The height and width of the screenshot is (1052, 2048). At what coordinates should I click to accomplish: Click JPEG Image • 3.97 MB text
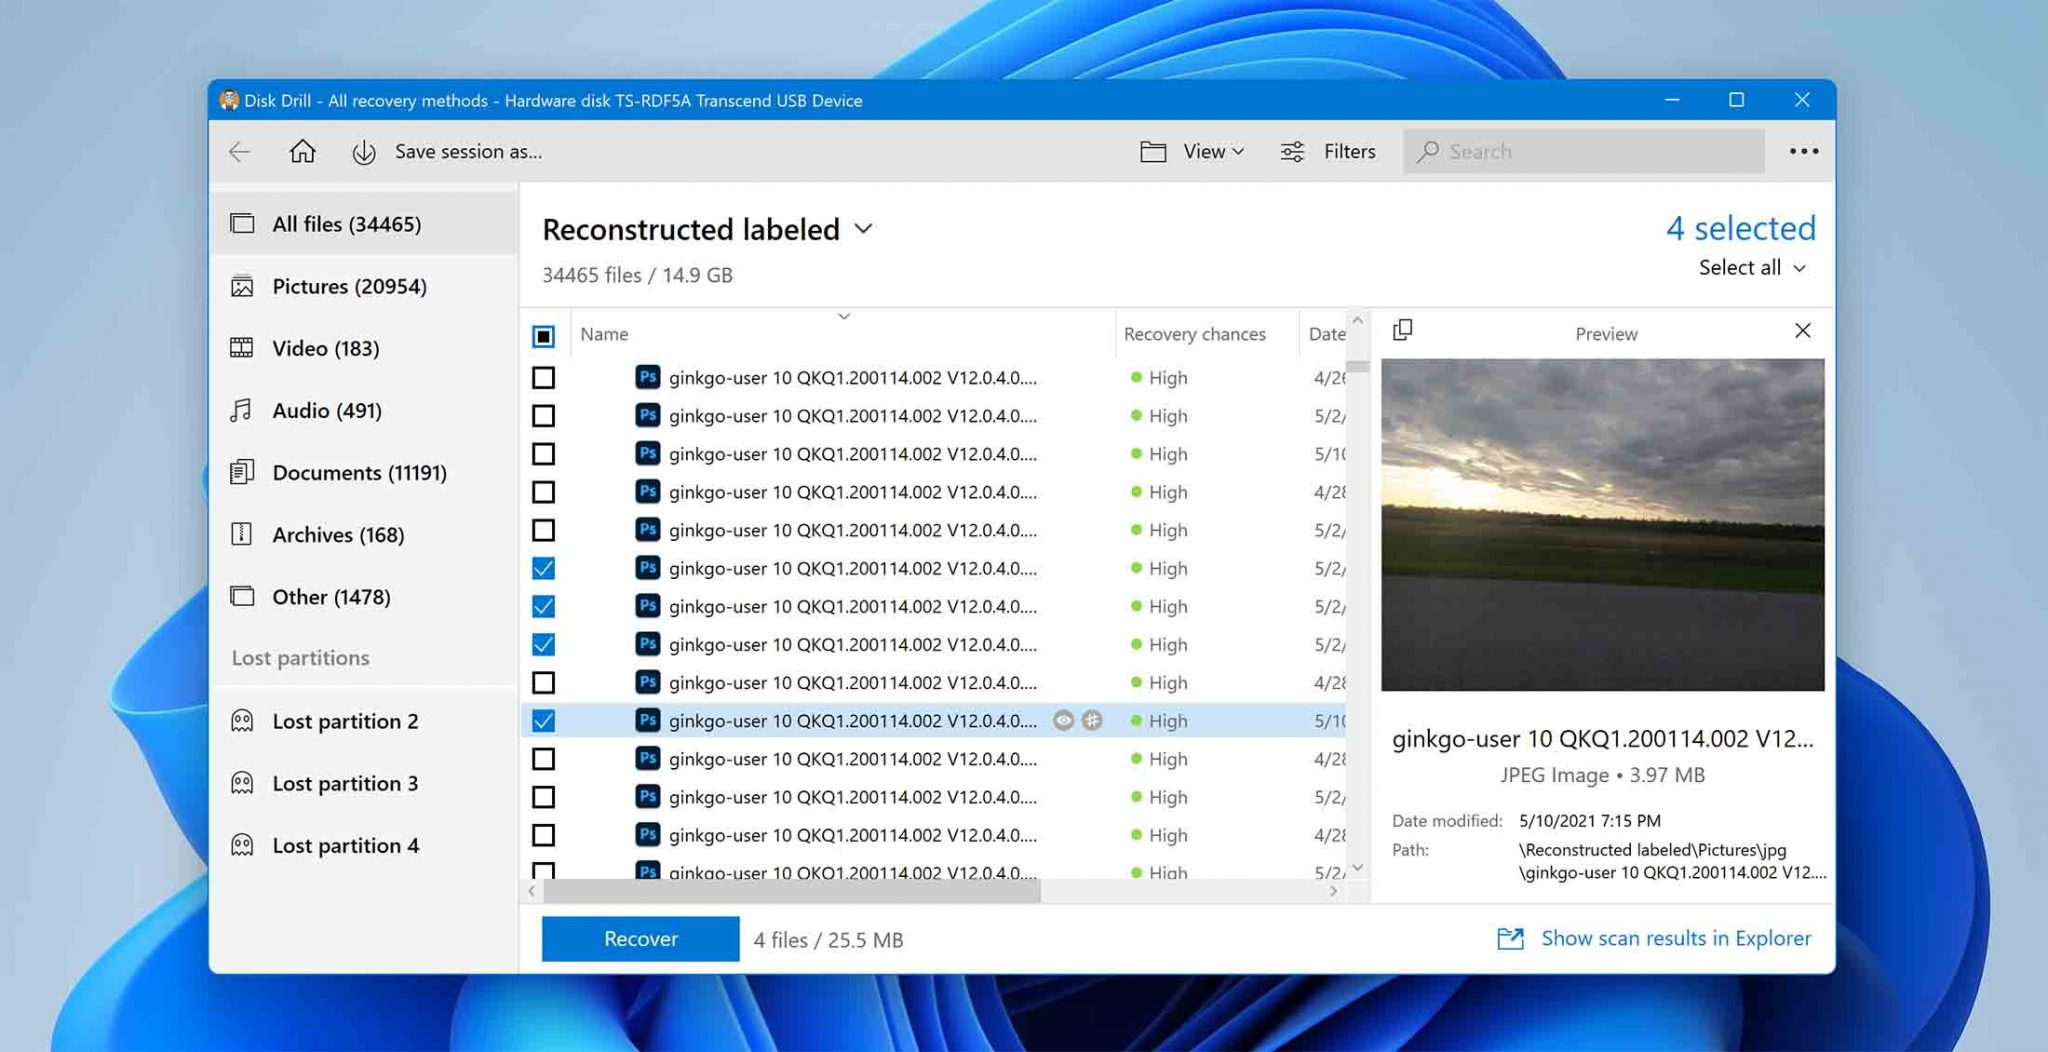point(1602,775)
